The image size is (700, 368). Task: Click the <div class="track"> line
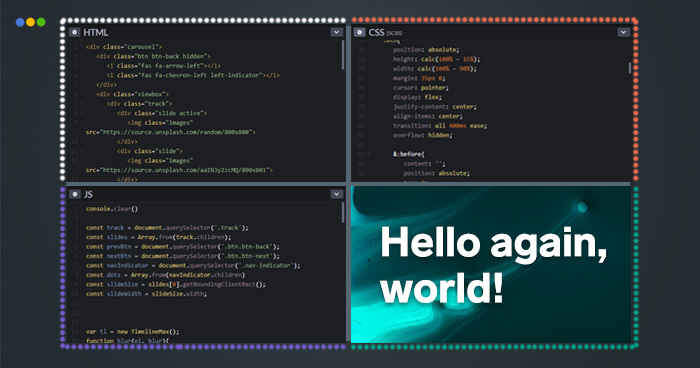(x=139, y=104)
